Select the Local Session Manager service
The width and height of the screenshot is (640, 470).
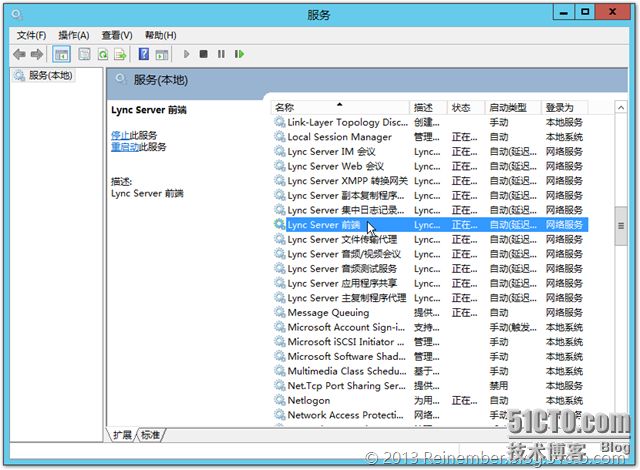point(430,137)
